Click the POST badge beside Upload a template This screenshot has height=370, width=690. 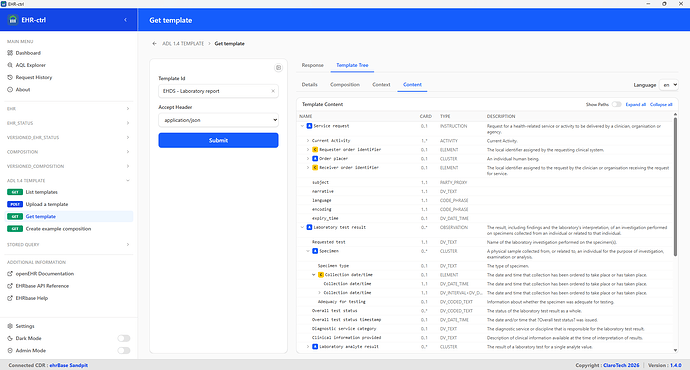pyautogui.click(x=15, y=205)
